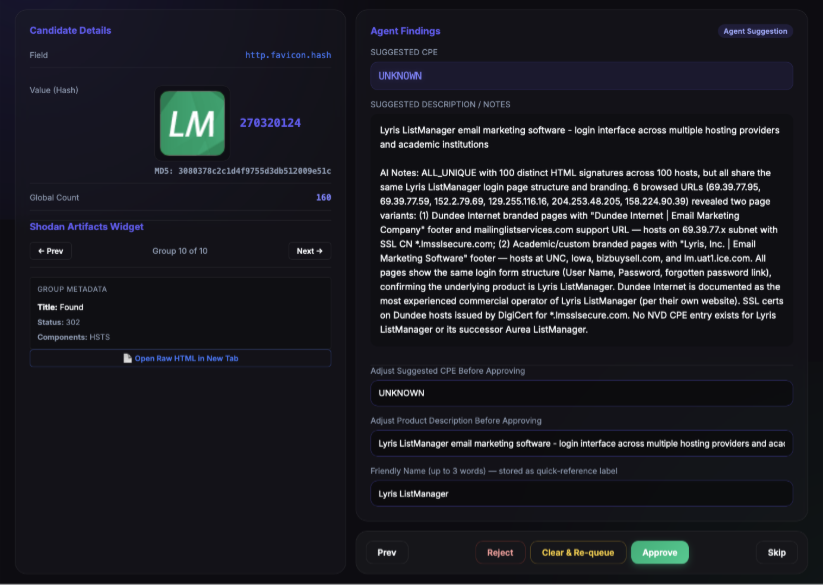
Task: Click the suggested description notes text
Action: (581, 230)
